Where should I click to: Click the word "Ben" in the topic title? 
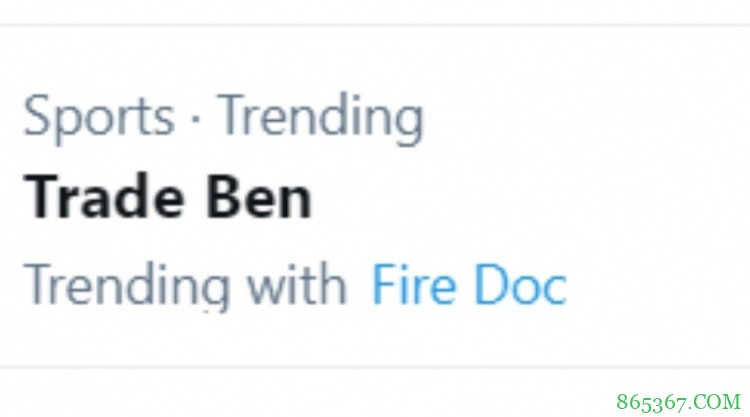tap(259, 198)
